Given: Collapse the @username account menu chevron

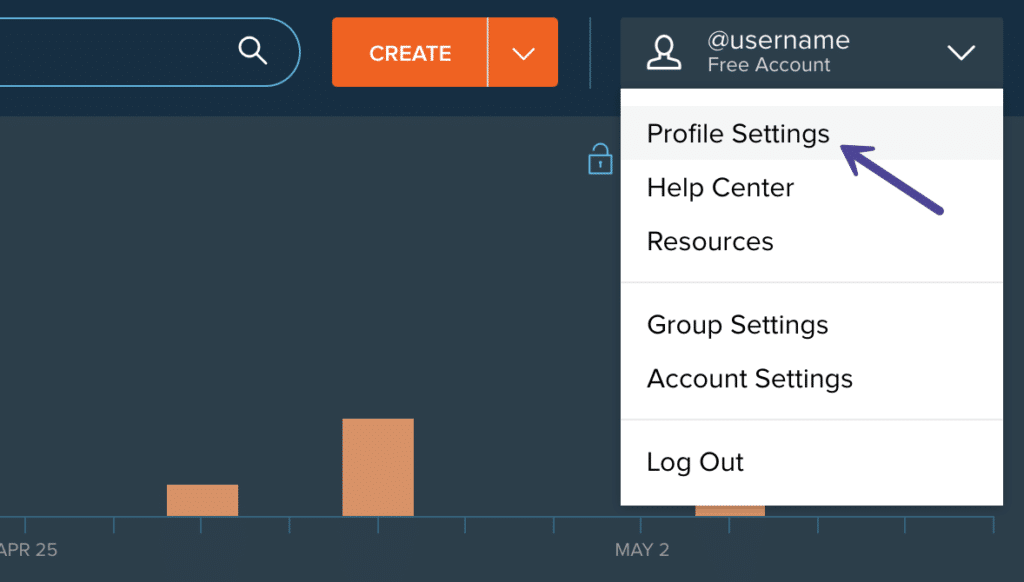Looking at the screenshot, I should click(961, 52).
